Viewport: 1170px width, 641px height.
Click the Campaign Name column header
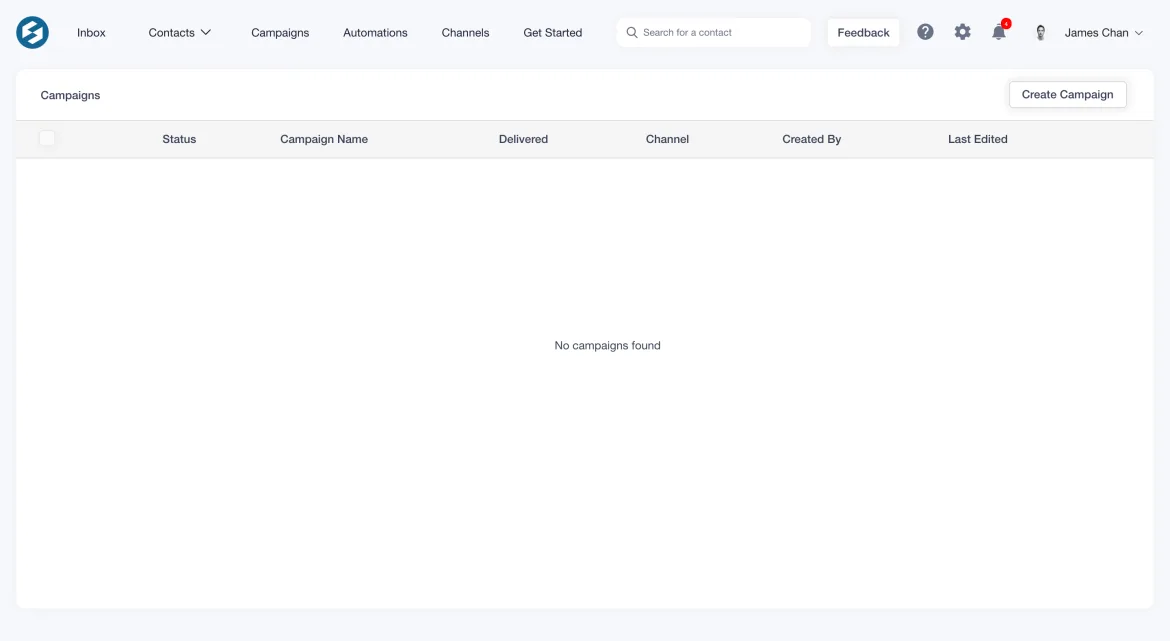coord(324,139)
